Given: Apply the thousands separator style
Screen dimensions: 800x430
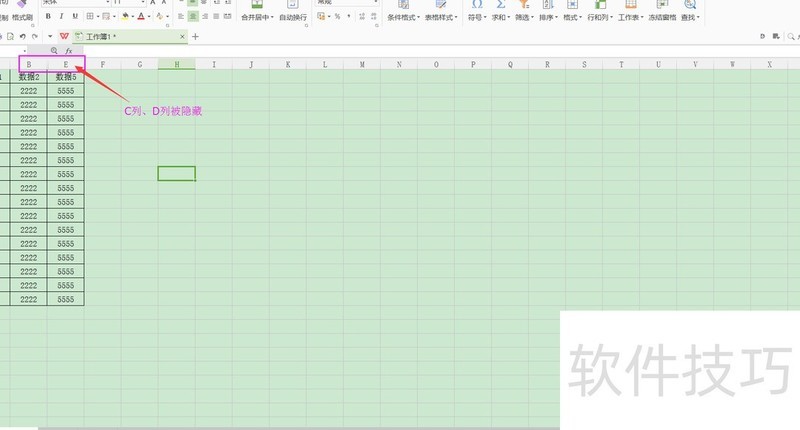Looking at the screenshot, I should 349,16.
